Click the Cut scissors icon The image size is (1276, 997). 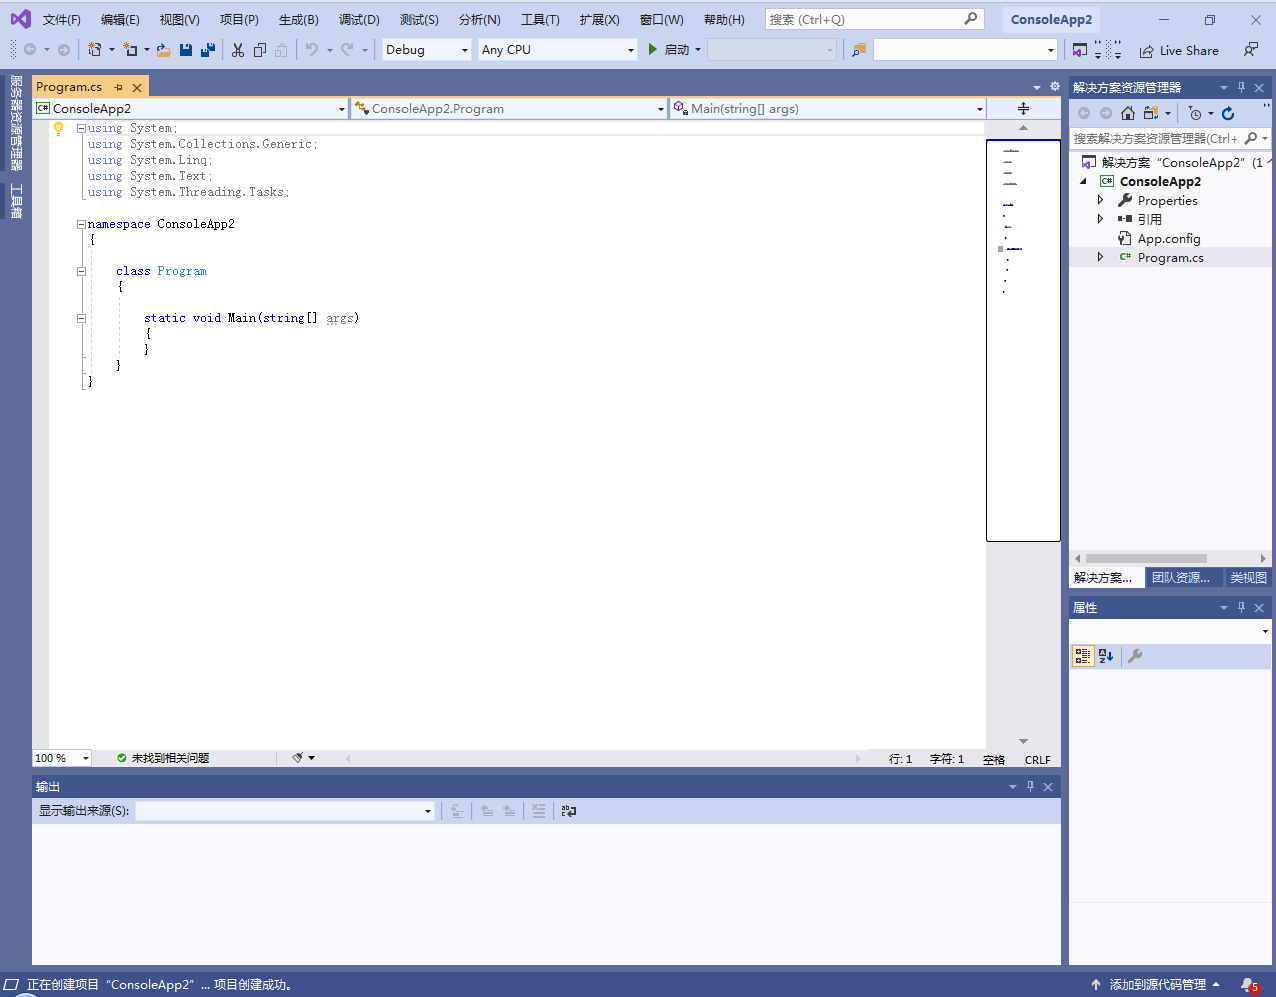(x=238, y=50)
